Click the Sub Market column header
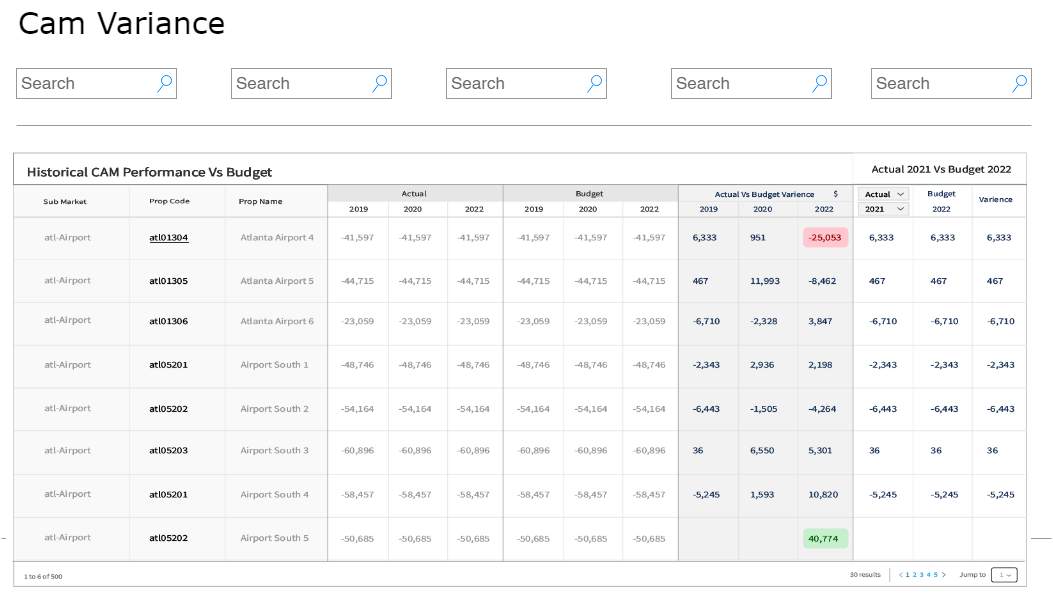The height and width of the screenshot is (600, 1053). pyautogui.click(x=65, y=202)
